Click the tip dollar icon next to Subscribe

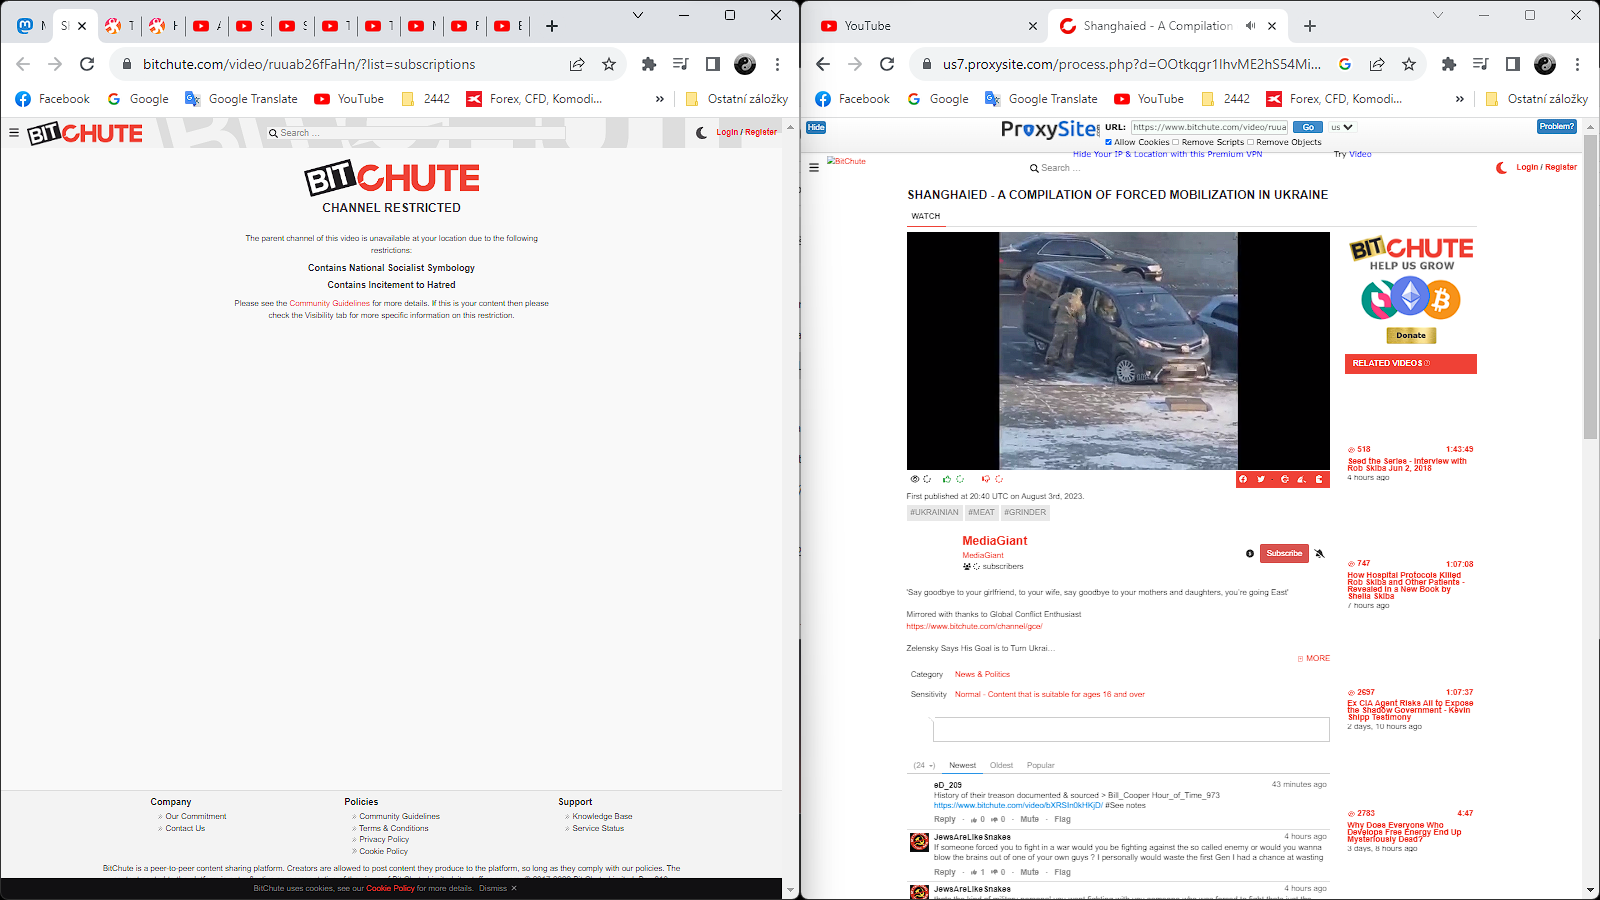pos(1250,553)
